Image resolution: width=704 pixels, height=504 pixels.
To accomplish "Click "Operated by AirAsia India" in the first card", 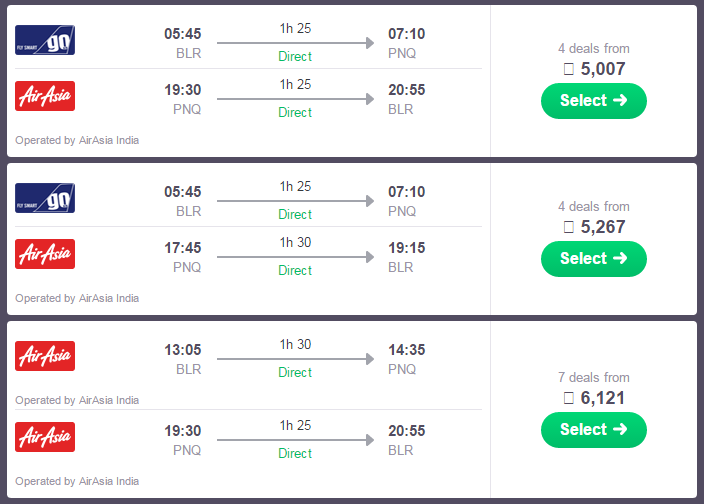I will coord(77,140).
